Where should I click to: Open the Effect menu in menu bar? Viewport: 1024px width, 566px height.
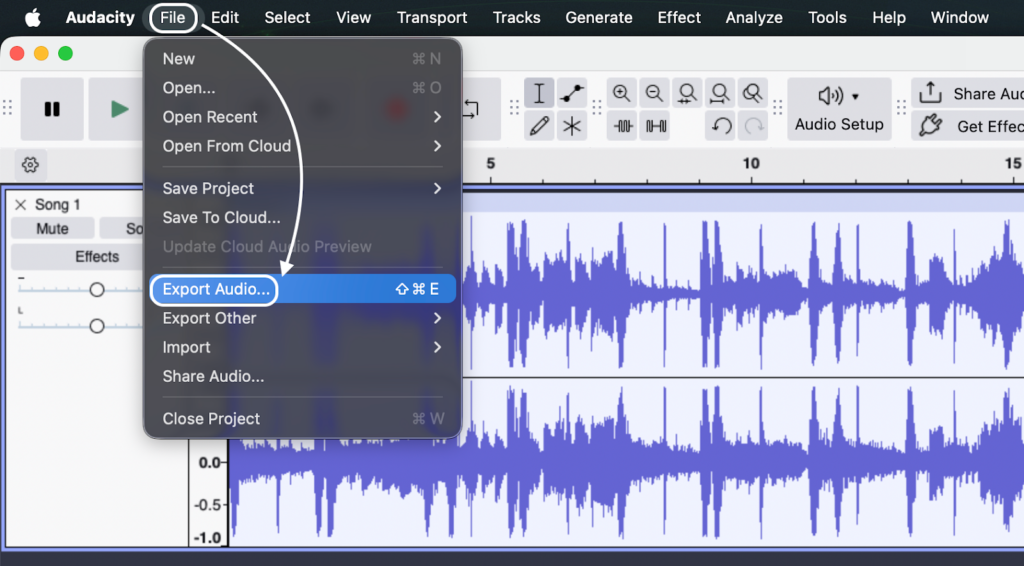[x=679, y=17]
